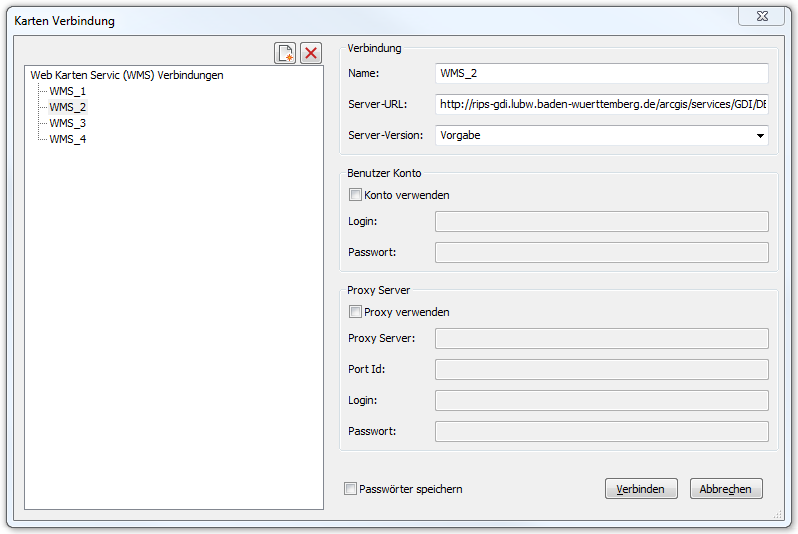
Task: Click the Benutzer Konto Passwort field
Action: pyautogui.click(x=601, y=252)
